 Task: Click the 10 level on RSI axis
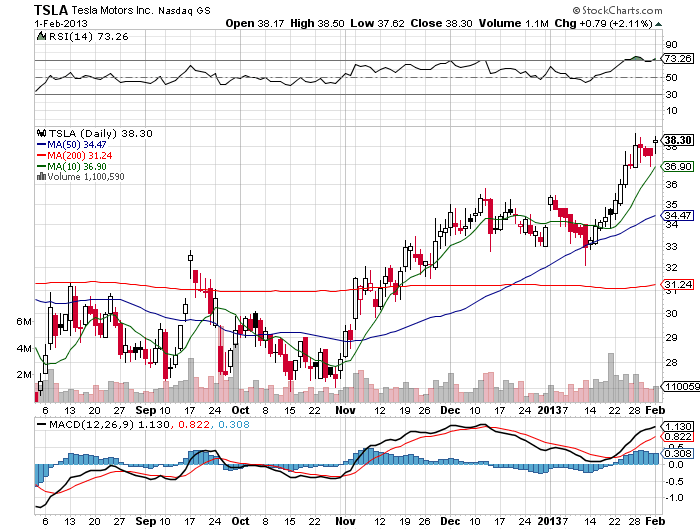coord(671,111)
